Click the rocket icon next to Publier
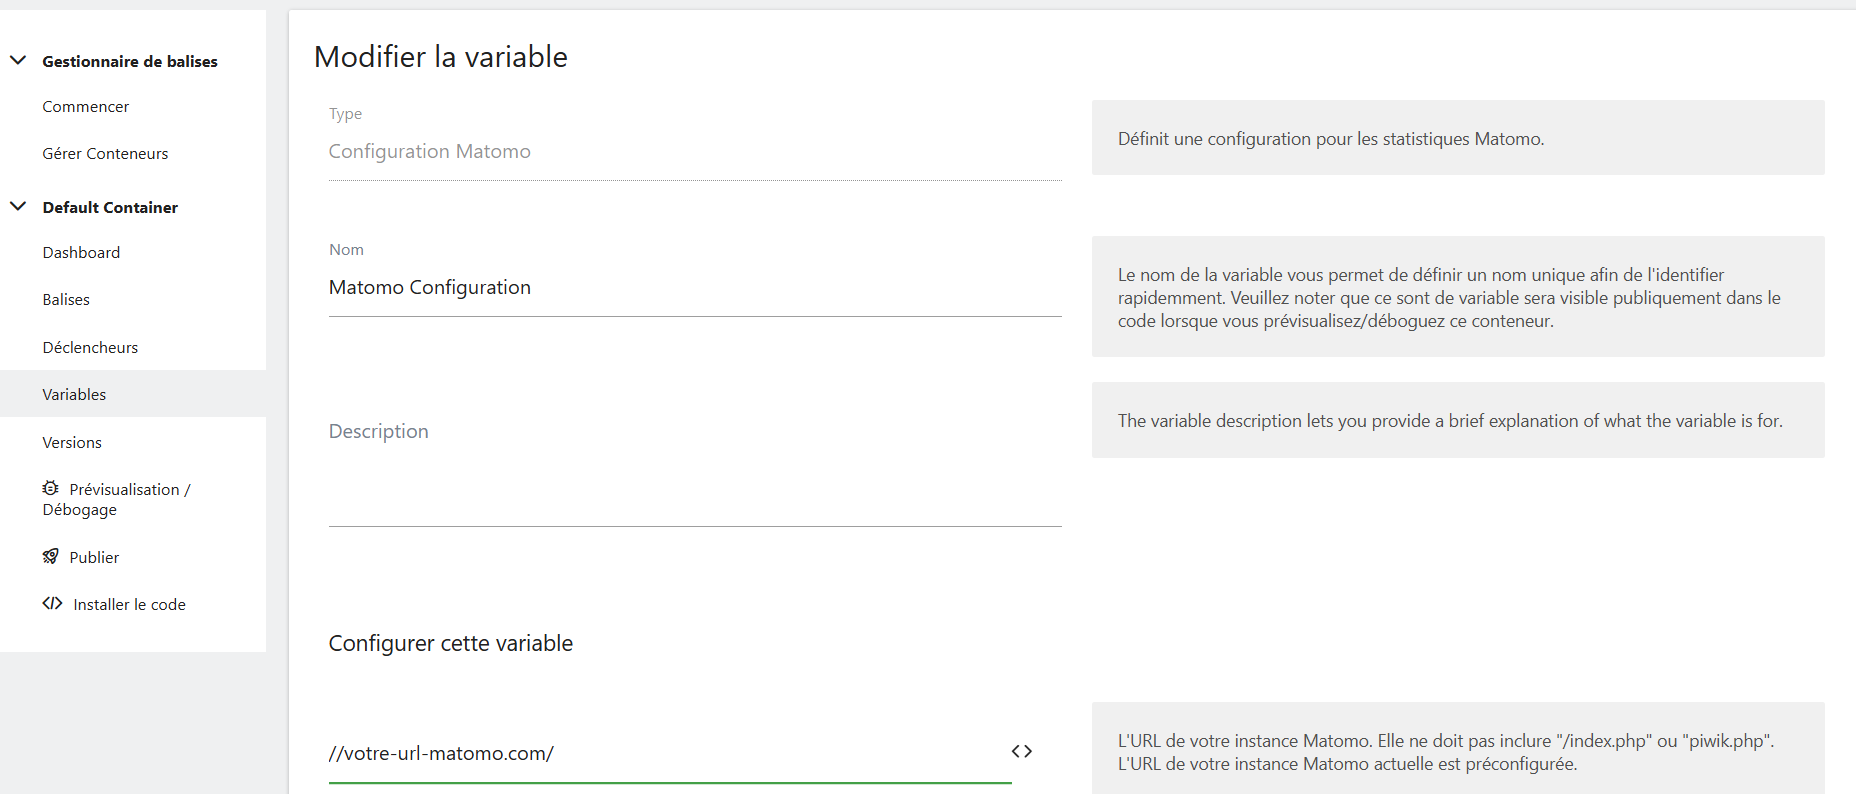 point(51,556)
